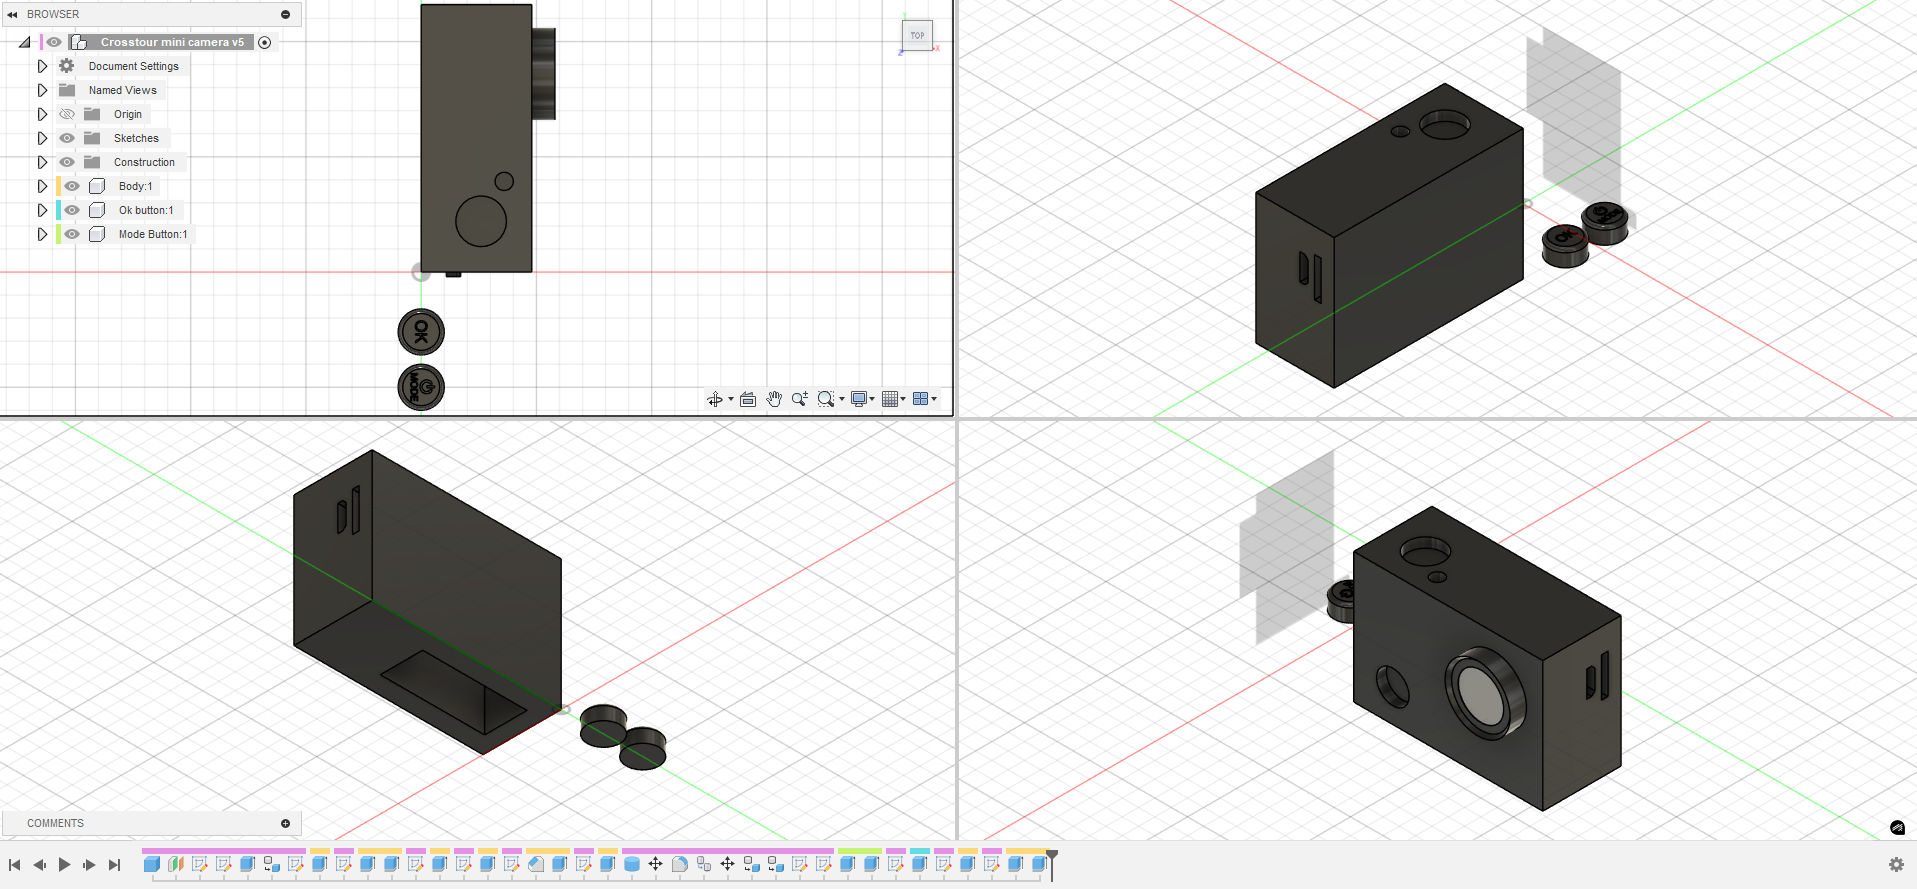The width and height of the screenshot is (1917, 889).
Task: Open the Orbit type dropdown arrow
Action: [731, 399]
